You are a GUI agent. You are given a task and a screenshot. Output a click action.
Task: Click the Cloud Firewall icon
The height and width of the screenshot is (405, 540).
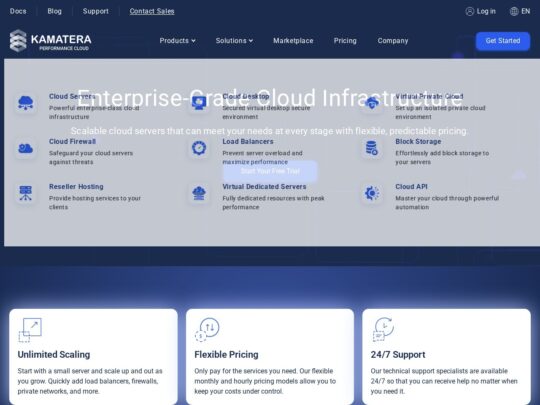coord(25,148)
